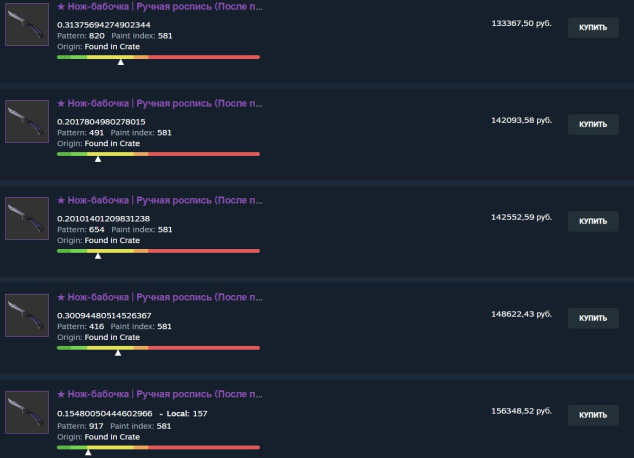Buy the knife priced 133367,50 руб.

click(593, 27)
